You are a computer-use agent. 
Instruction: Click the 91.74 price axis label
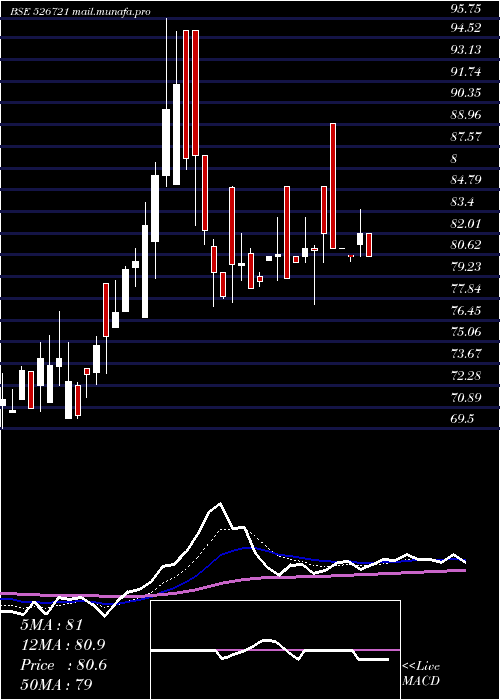(x=466, y=71)
